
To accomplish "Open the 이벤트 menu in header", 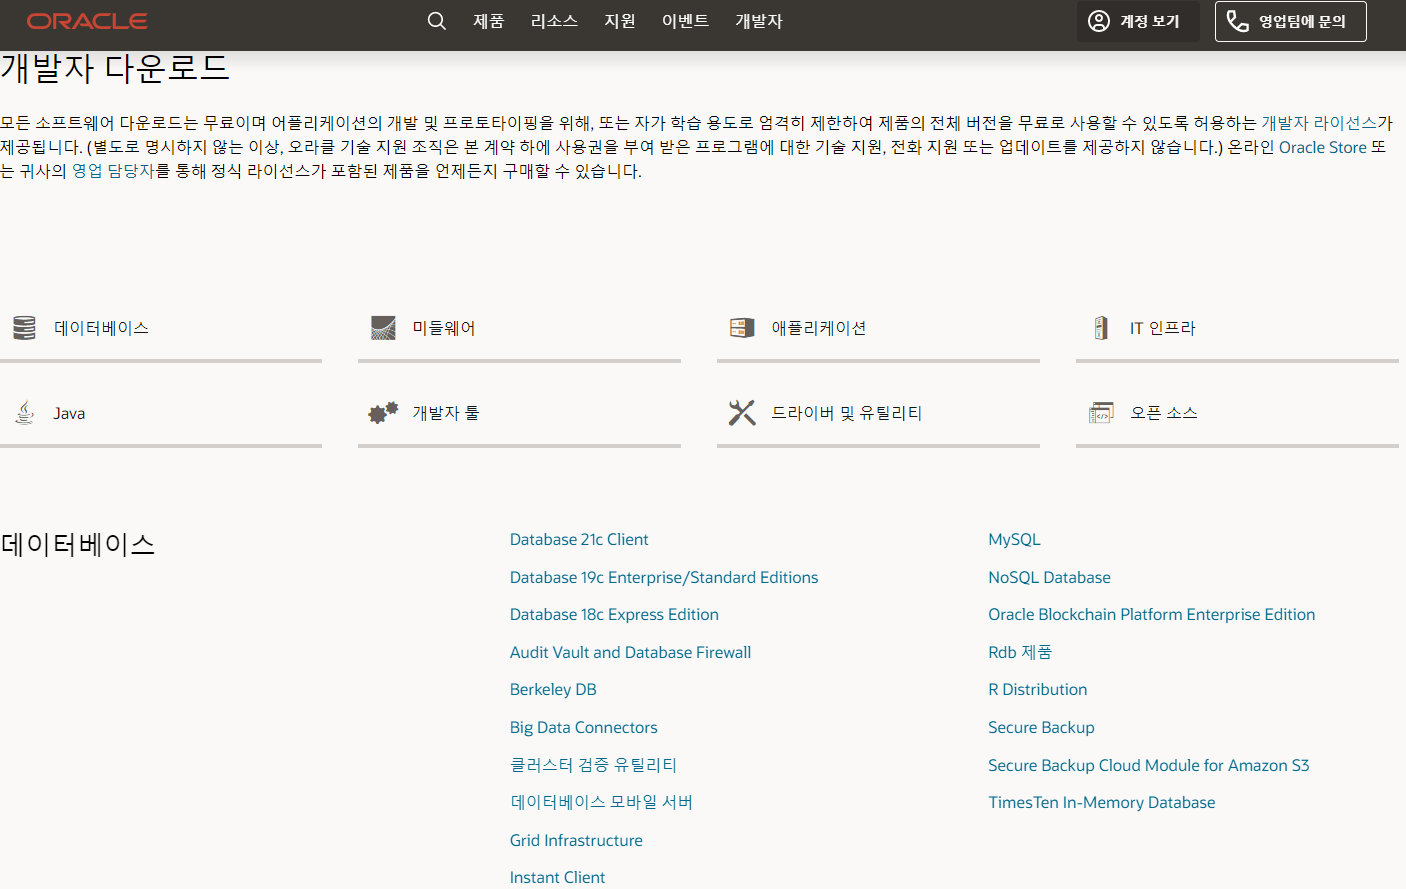I will (685, 21).
